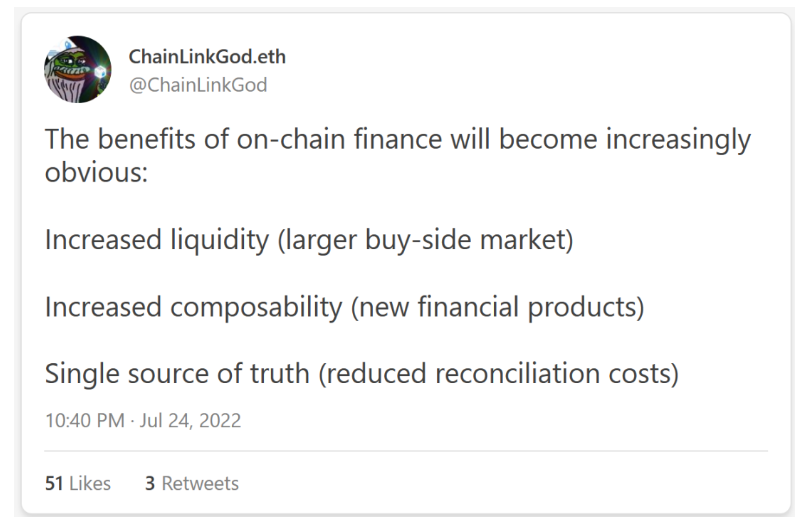The height and width of the screenshot is (524, 807).
Task: Open the @ChainLinkGod handle link
Action: [198, 85]
